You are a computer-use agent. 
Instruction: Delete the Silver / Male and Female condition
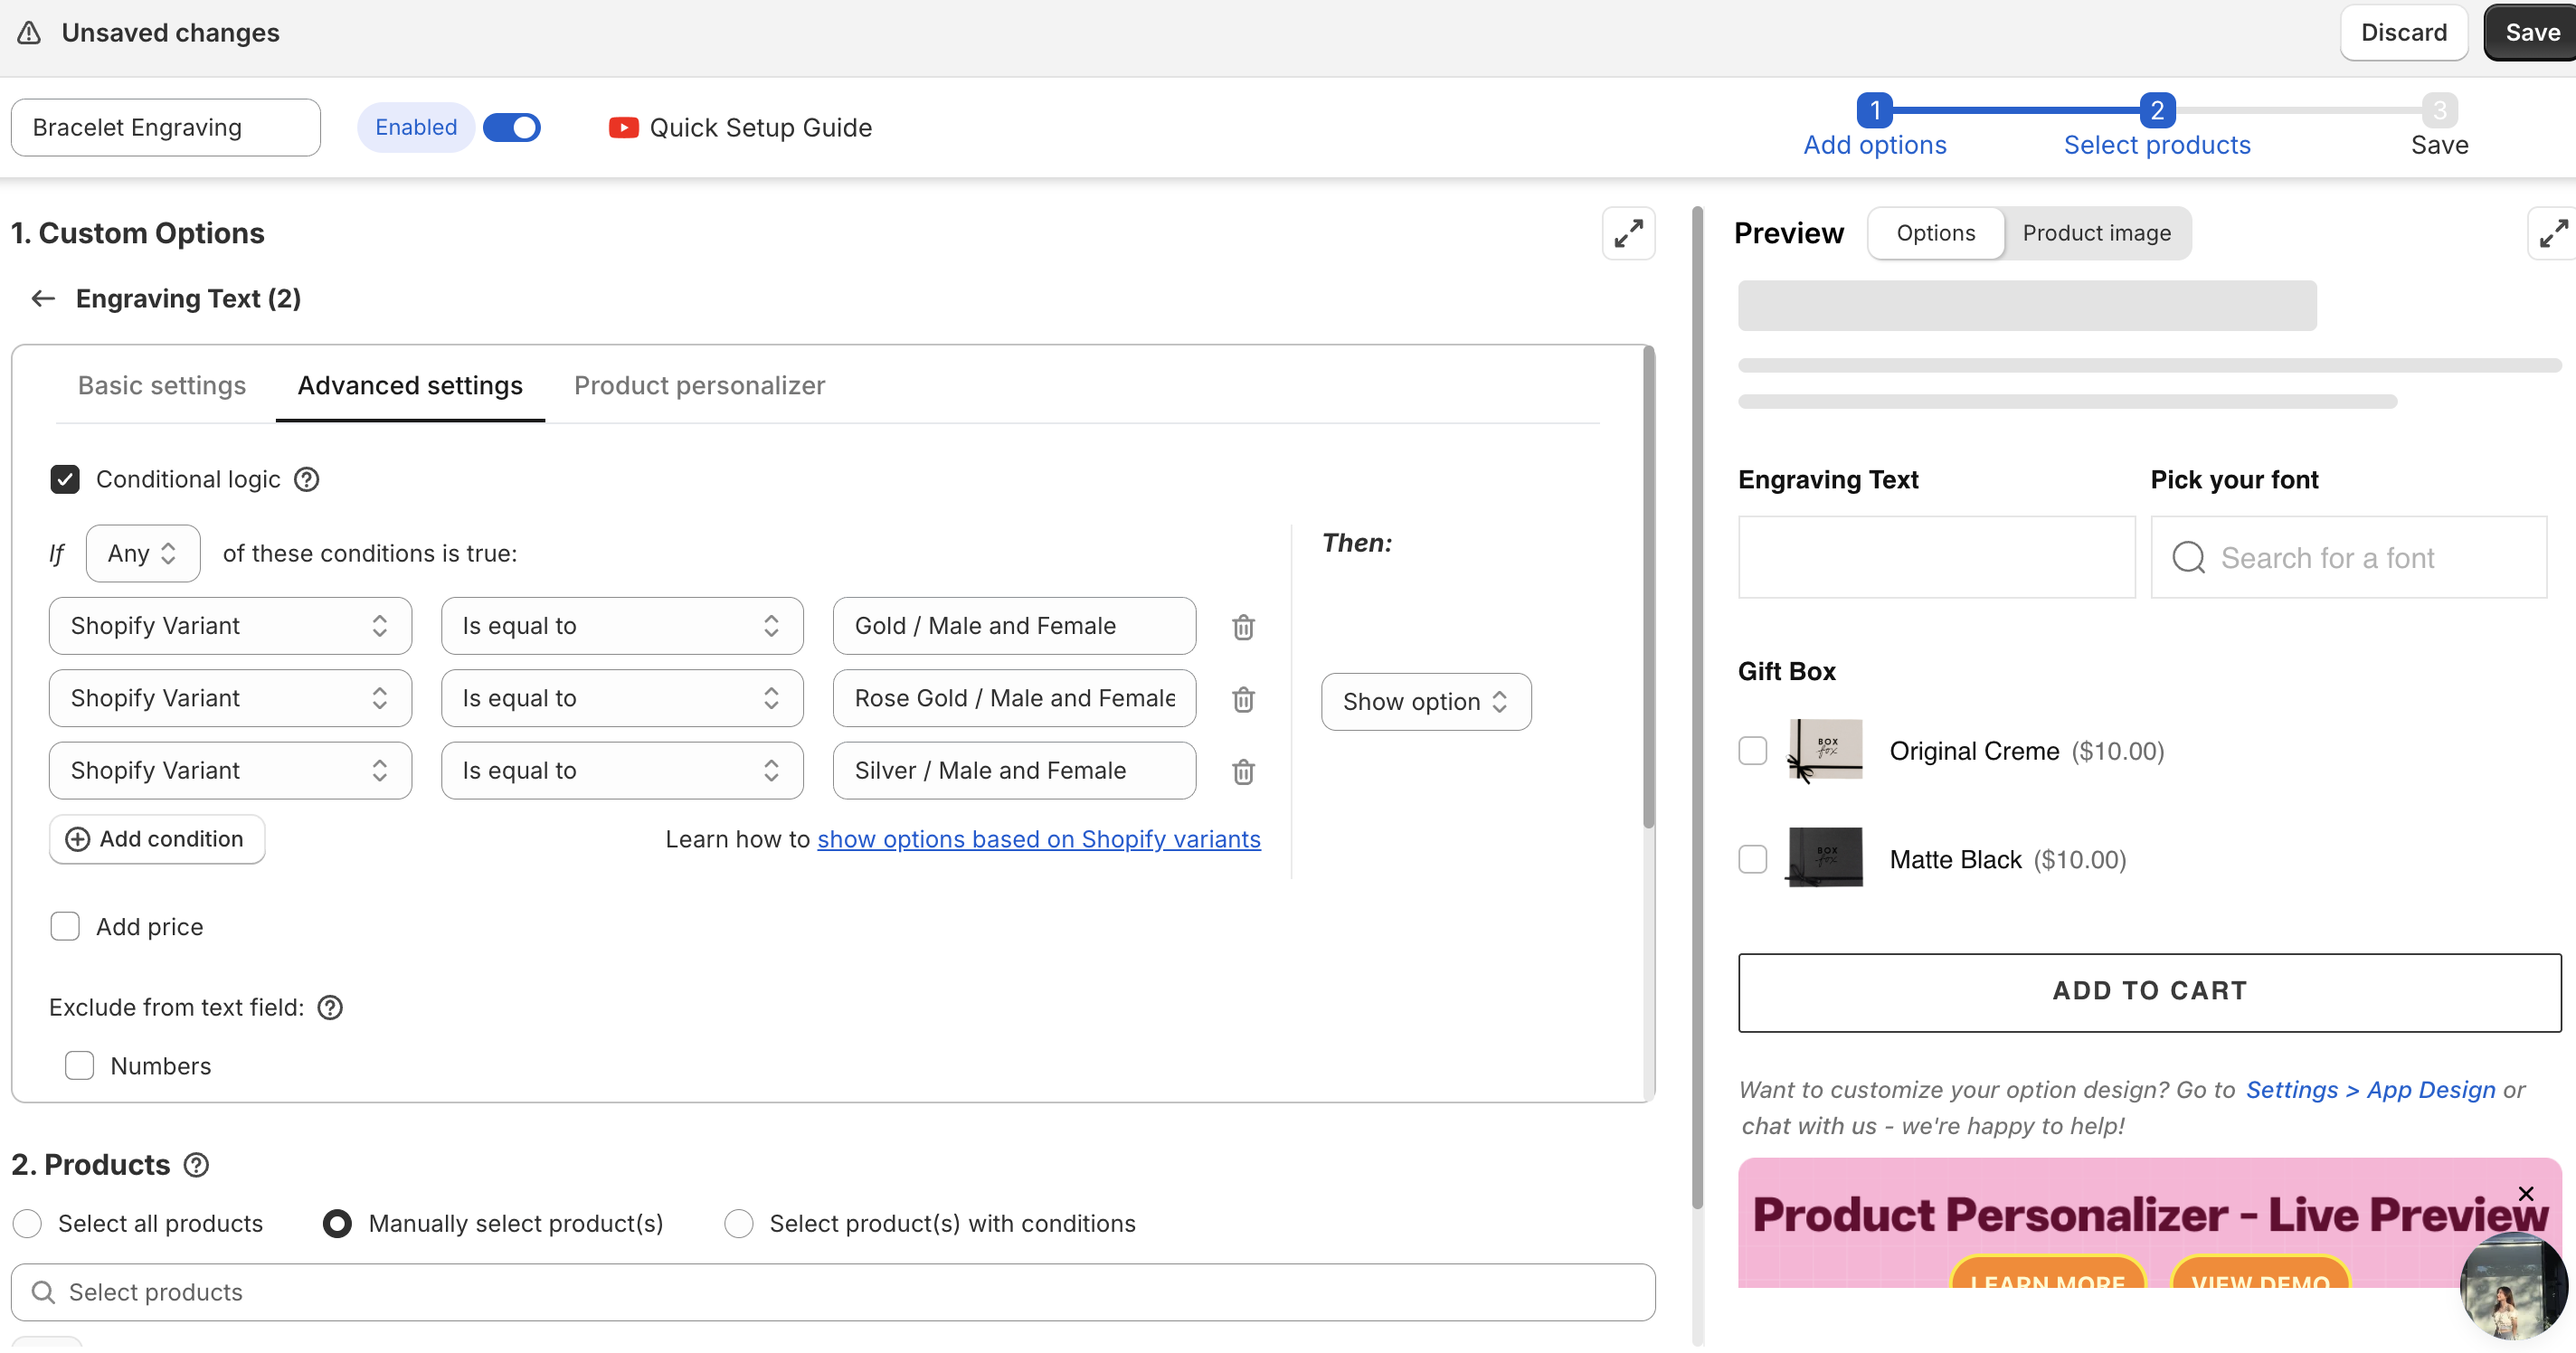(1243, 771)
